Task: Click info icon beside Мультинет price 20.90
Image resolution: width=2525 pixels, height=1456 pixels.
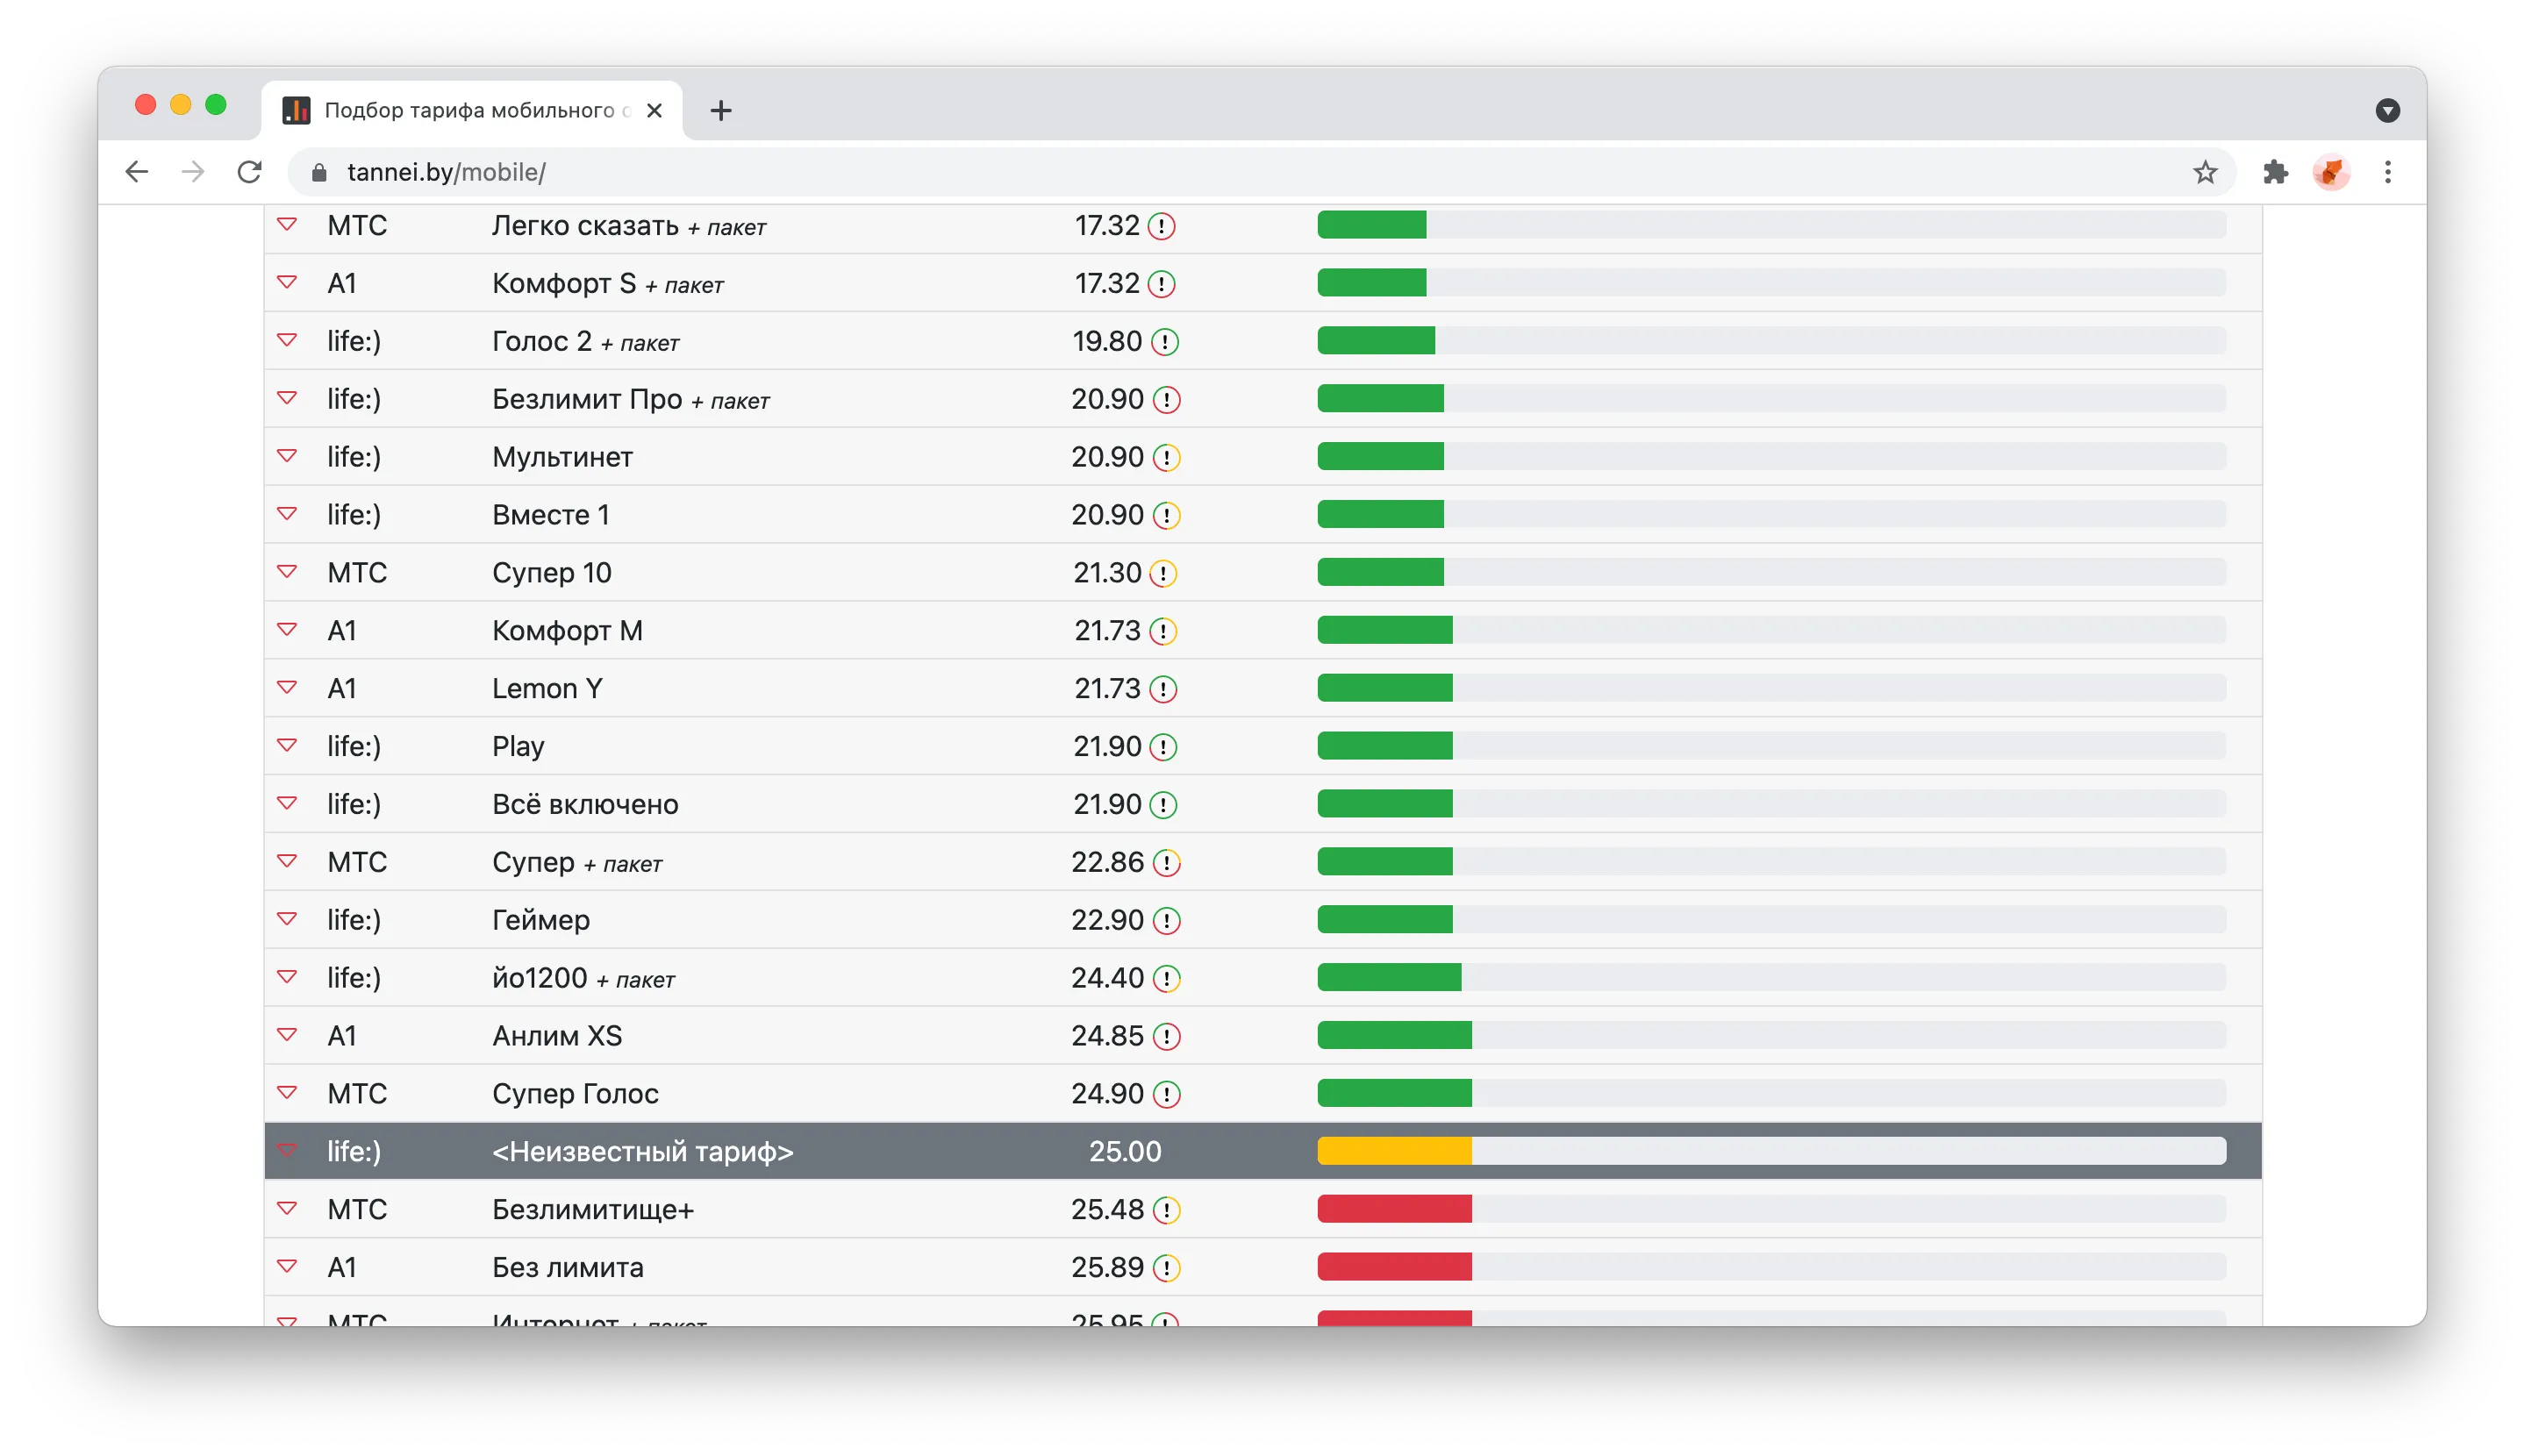Action: (x=1166, y=458)
